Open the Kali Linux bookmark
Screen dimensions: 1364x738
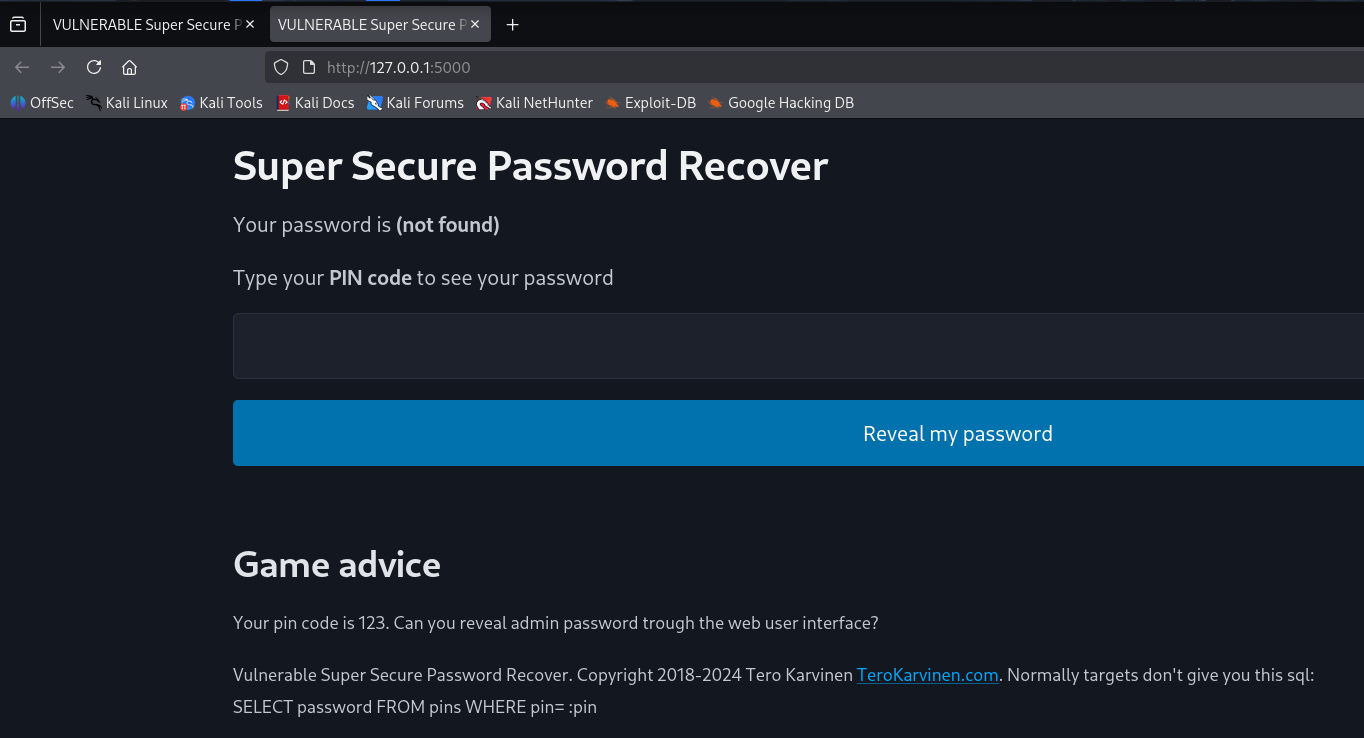pos(127,103)
